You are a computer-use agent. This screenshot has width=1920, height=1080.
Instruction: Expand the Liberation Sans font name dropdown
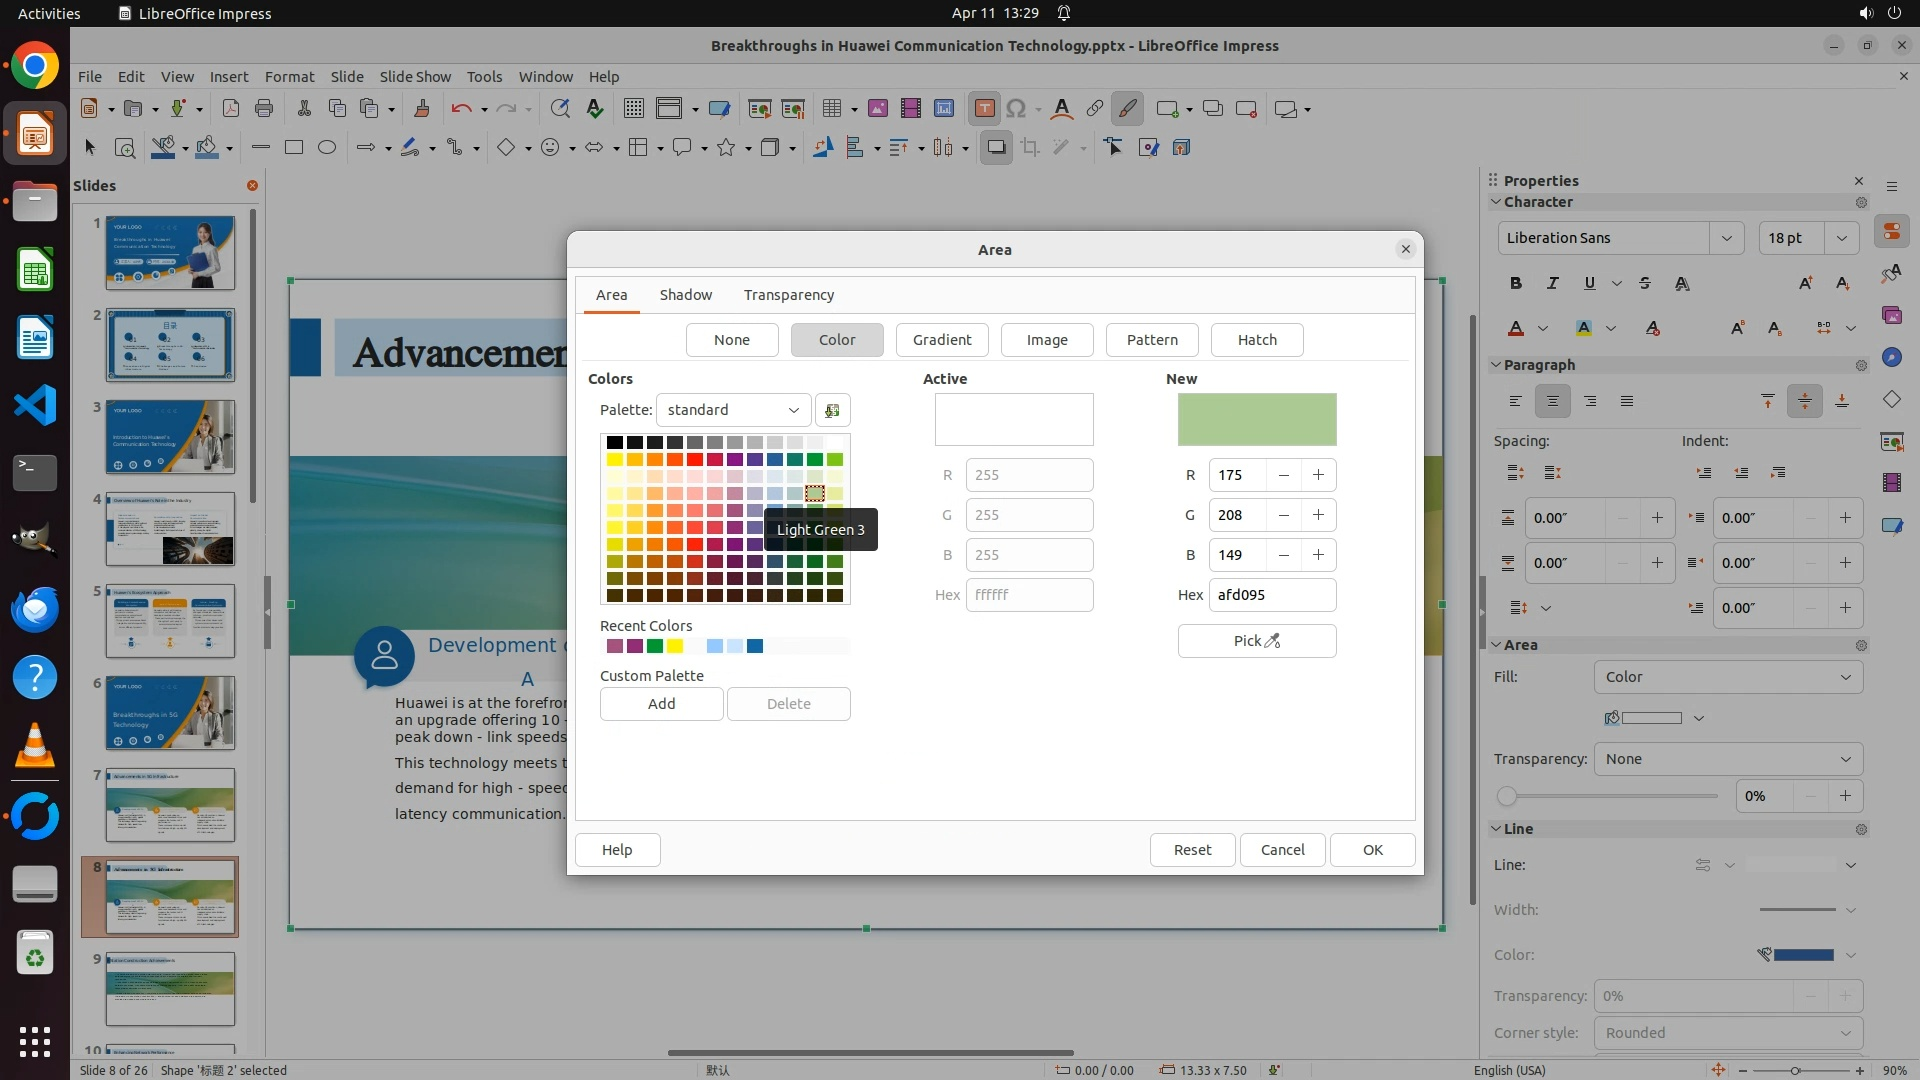coord(1726,238)
